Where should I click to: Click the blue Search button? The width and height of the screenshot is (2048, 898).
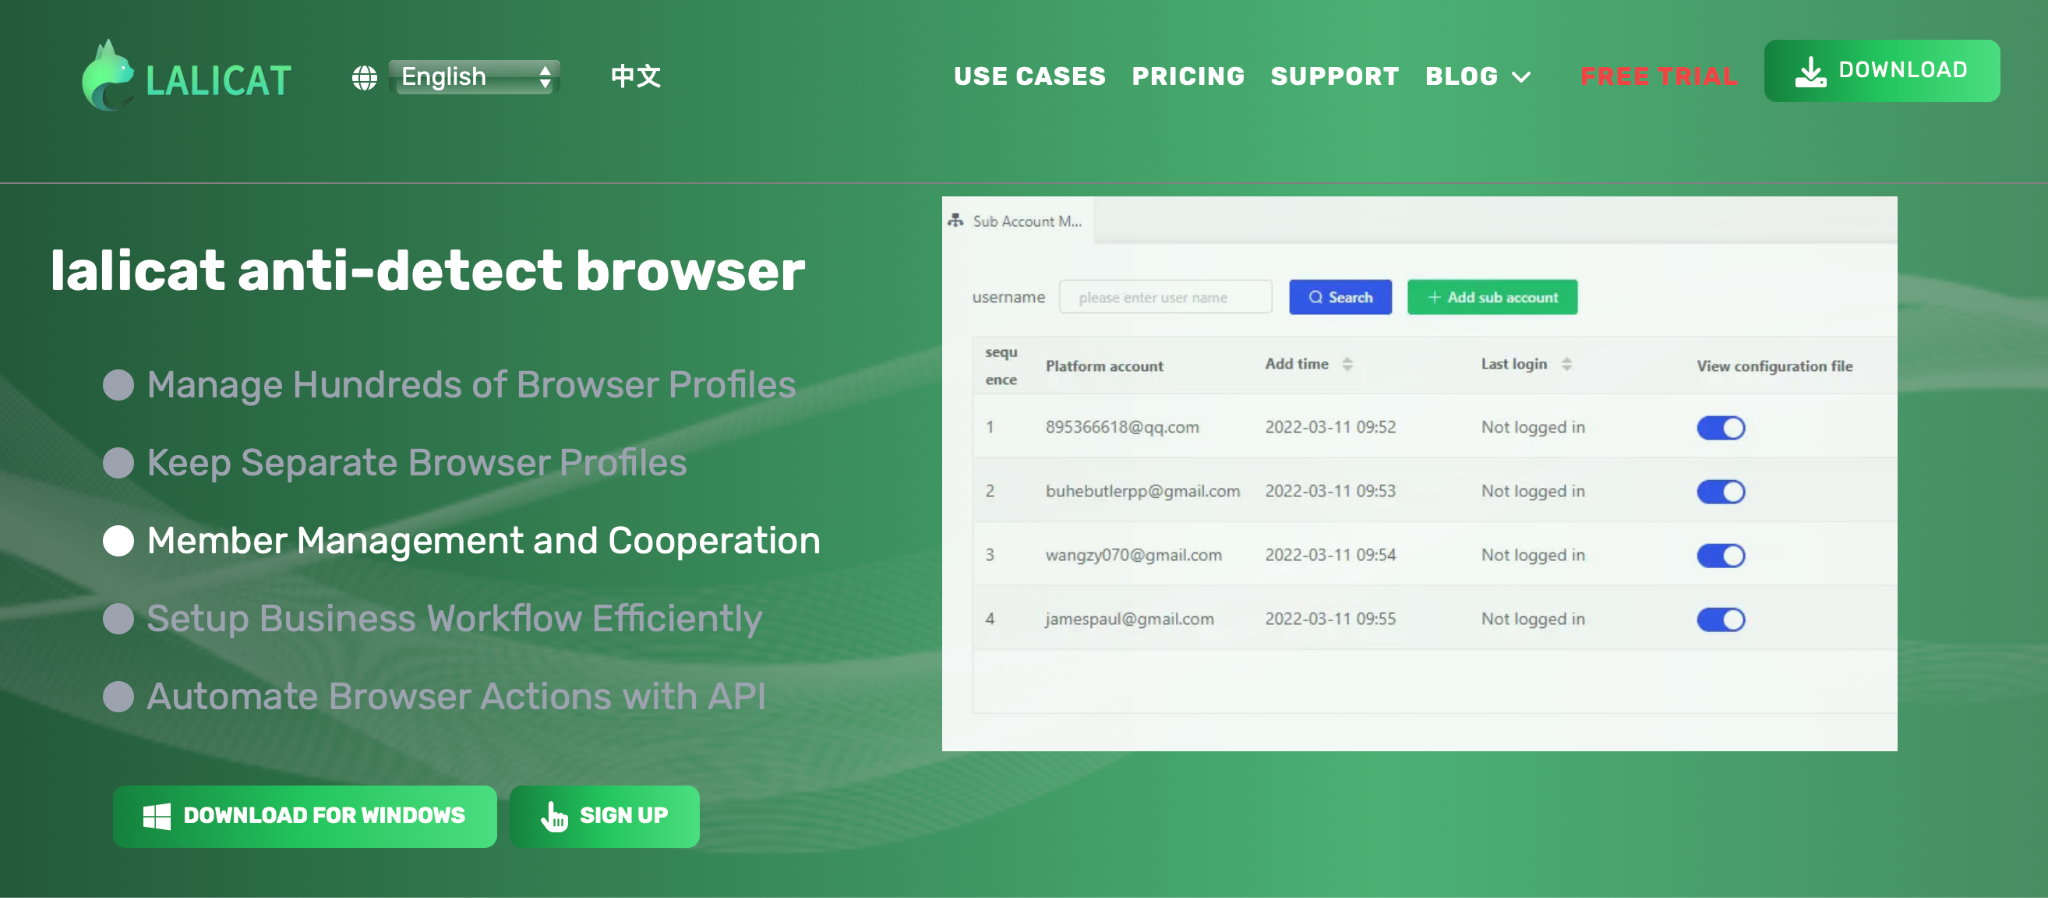click(x=1340, y=297)
